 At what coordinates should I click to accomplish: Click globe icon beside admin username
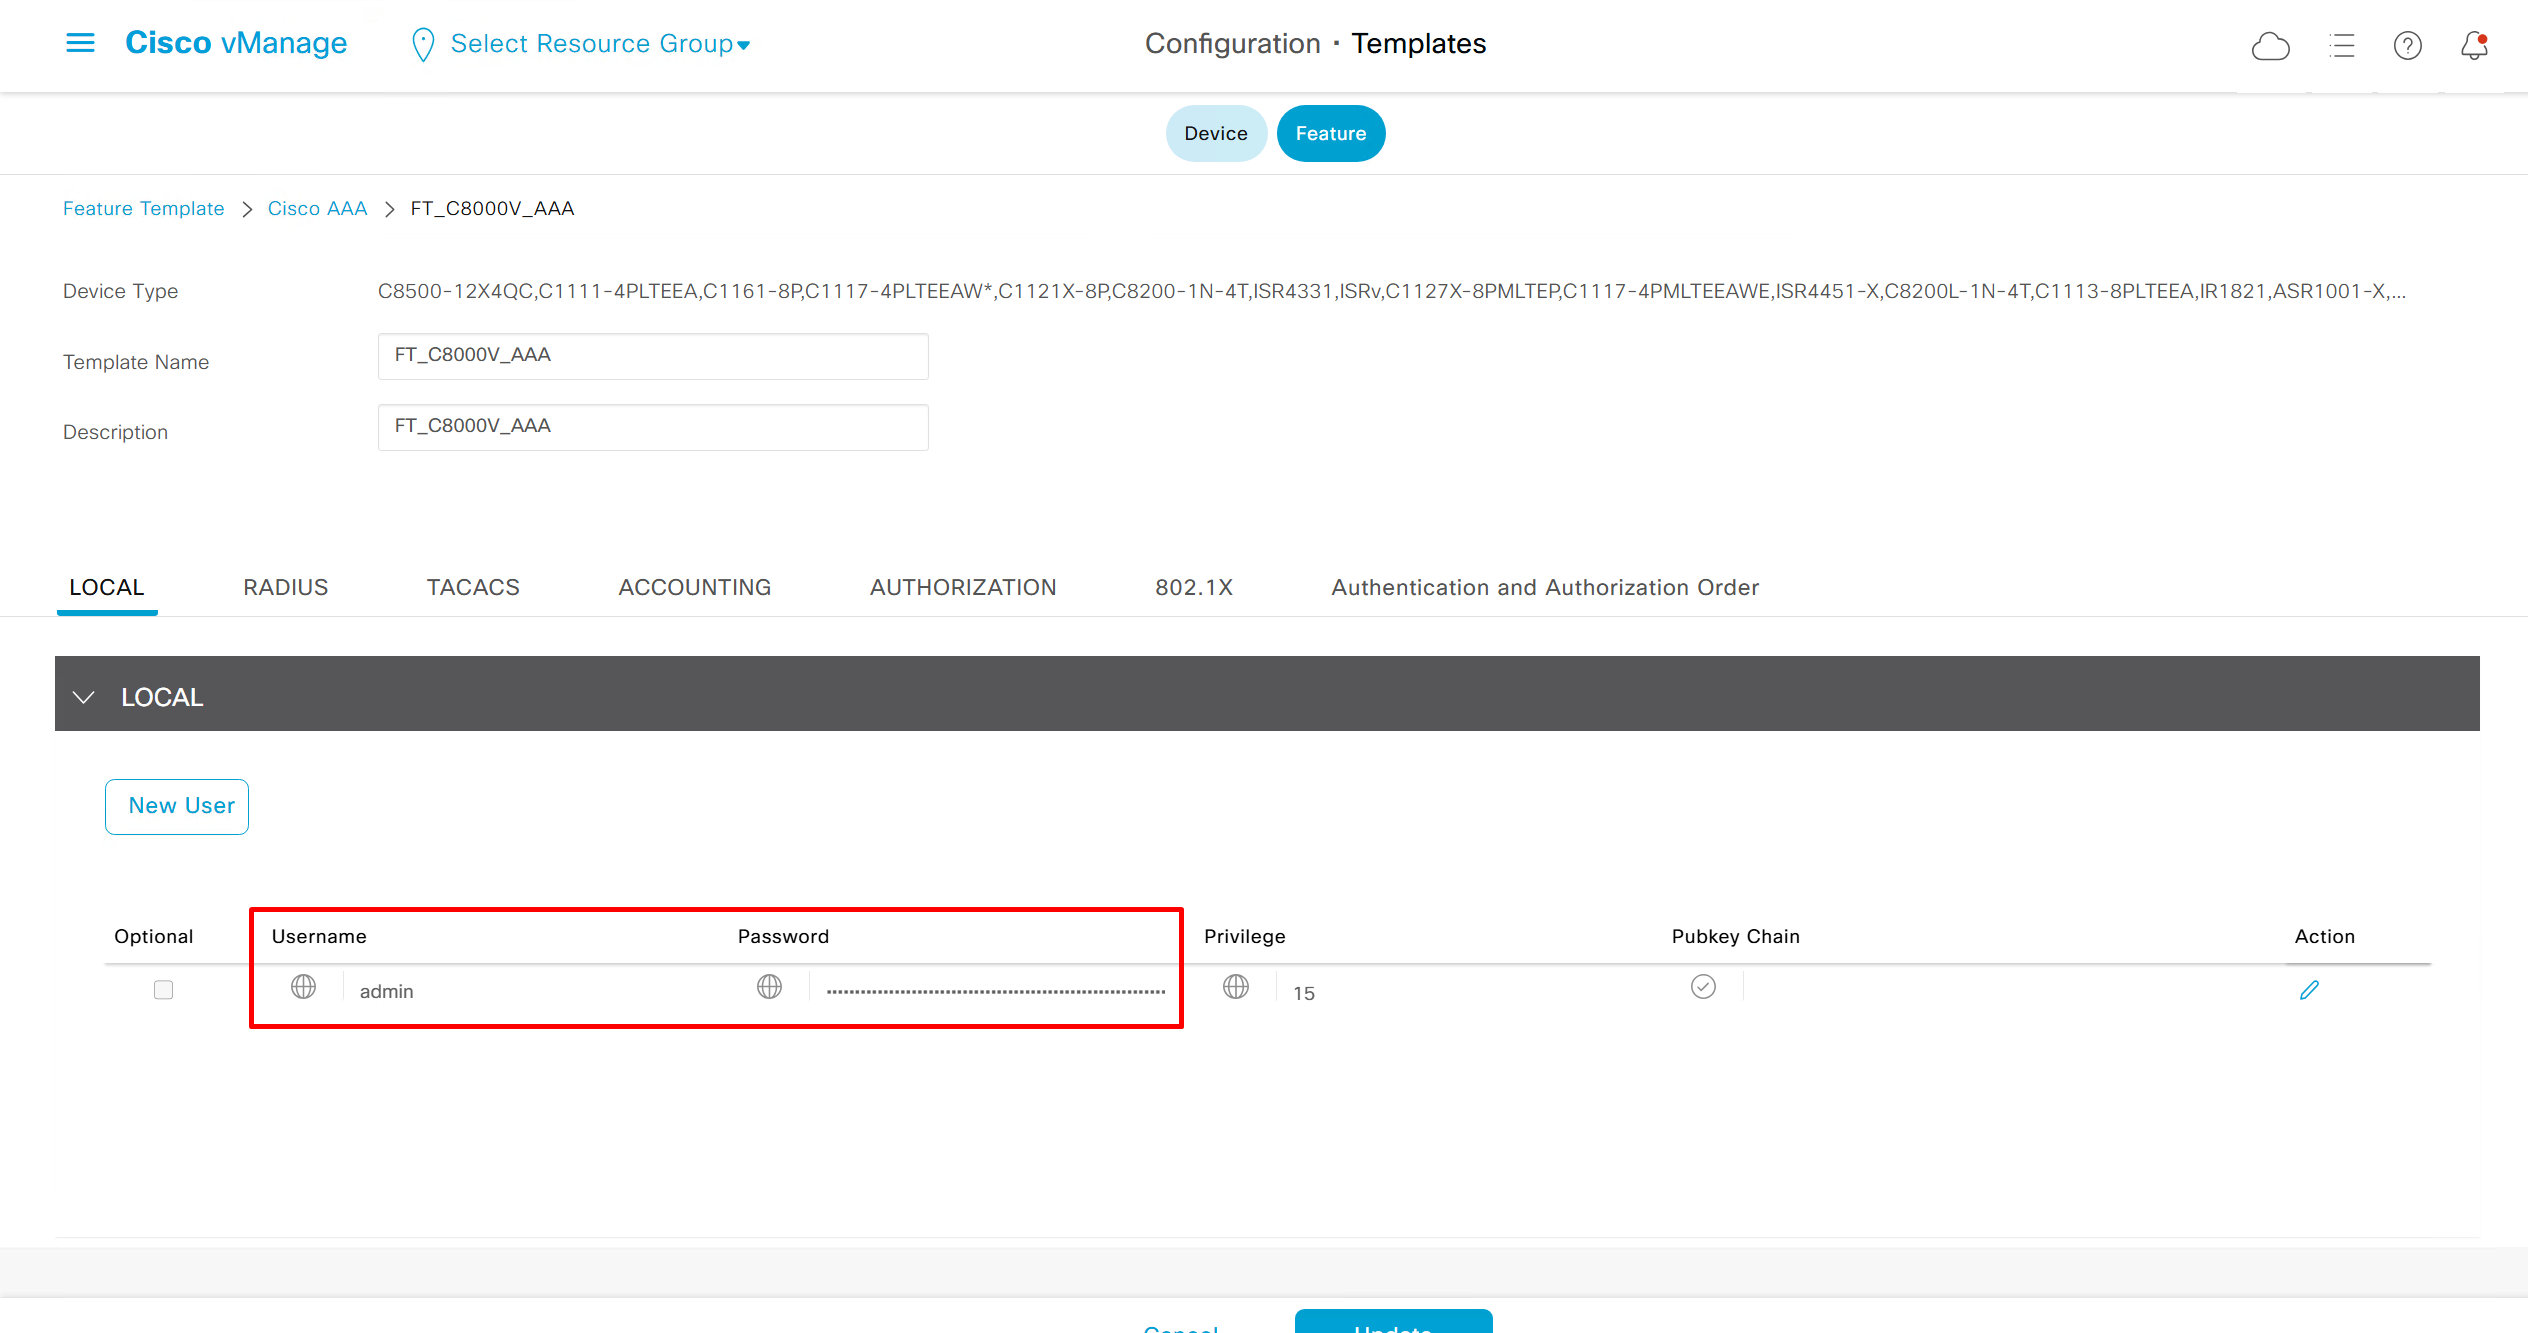(x=303, y=988)
